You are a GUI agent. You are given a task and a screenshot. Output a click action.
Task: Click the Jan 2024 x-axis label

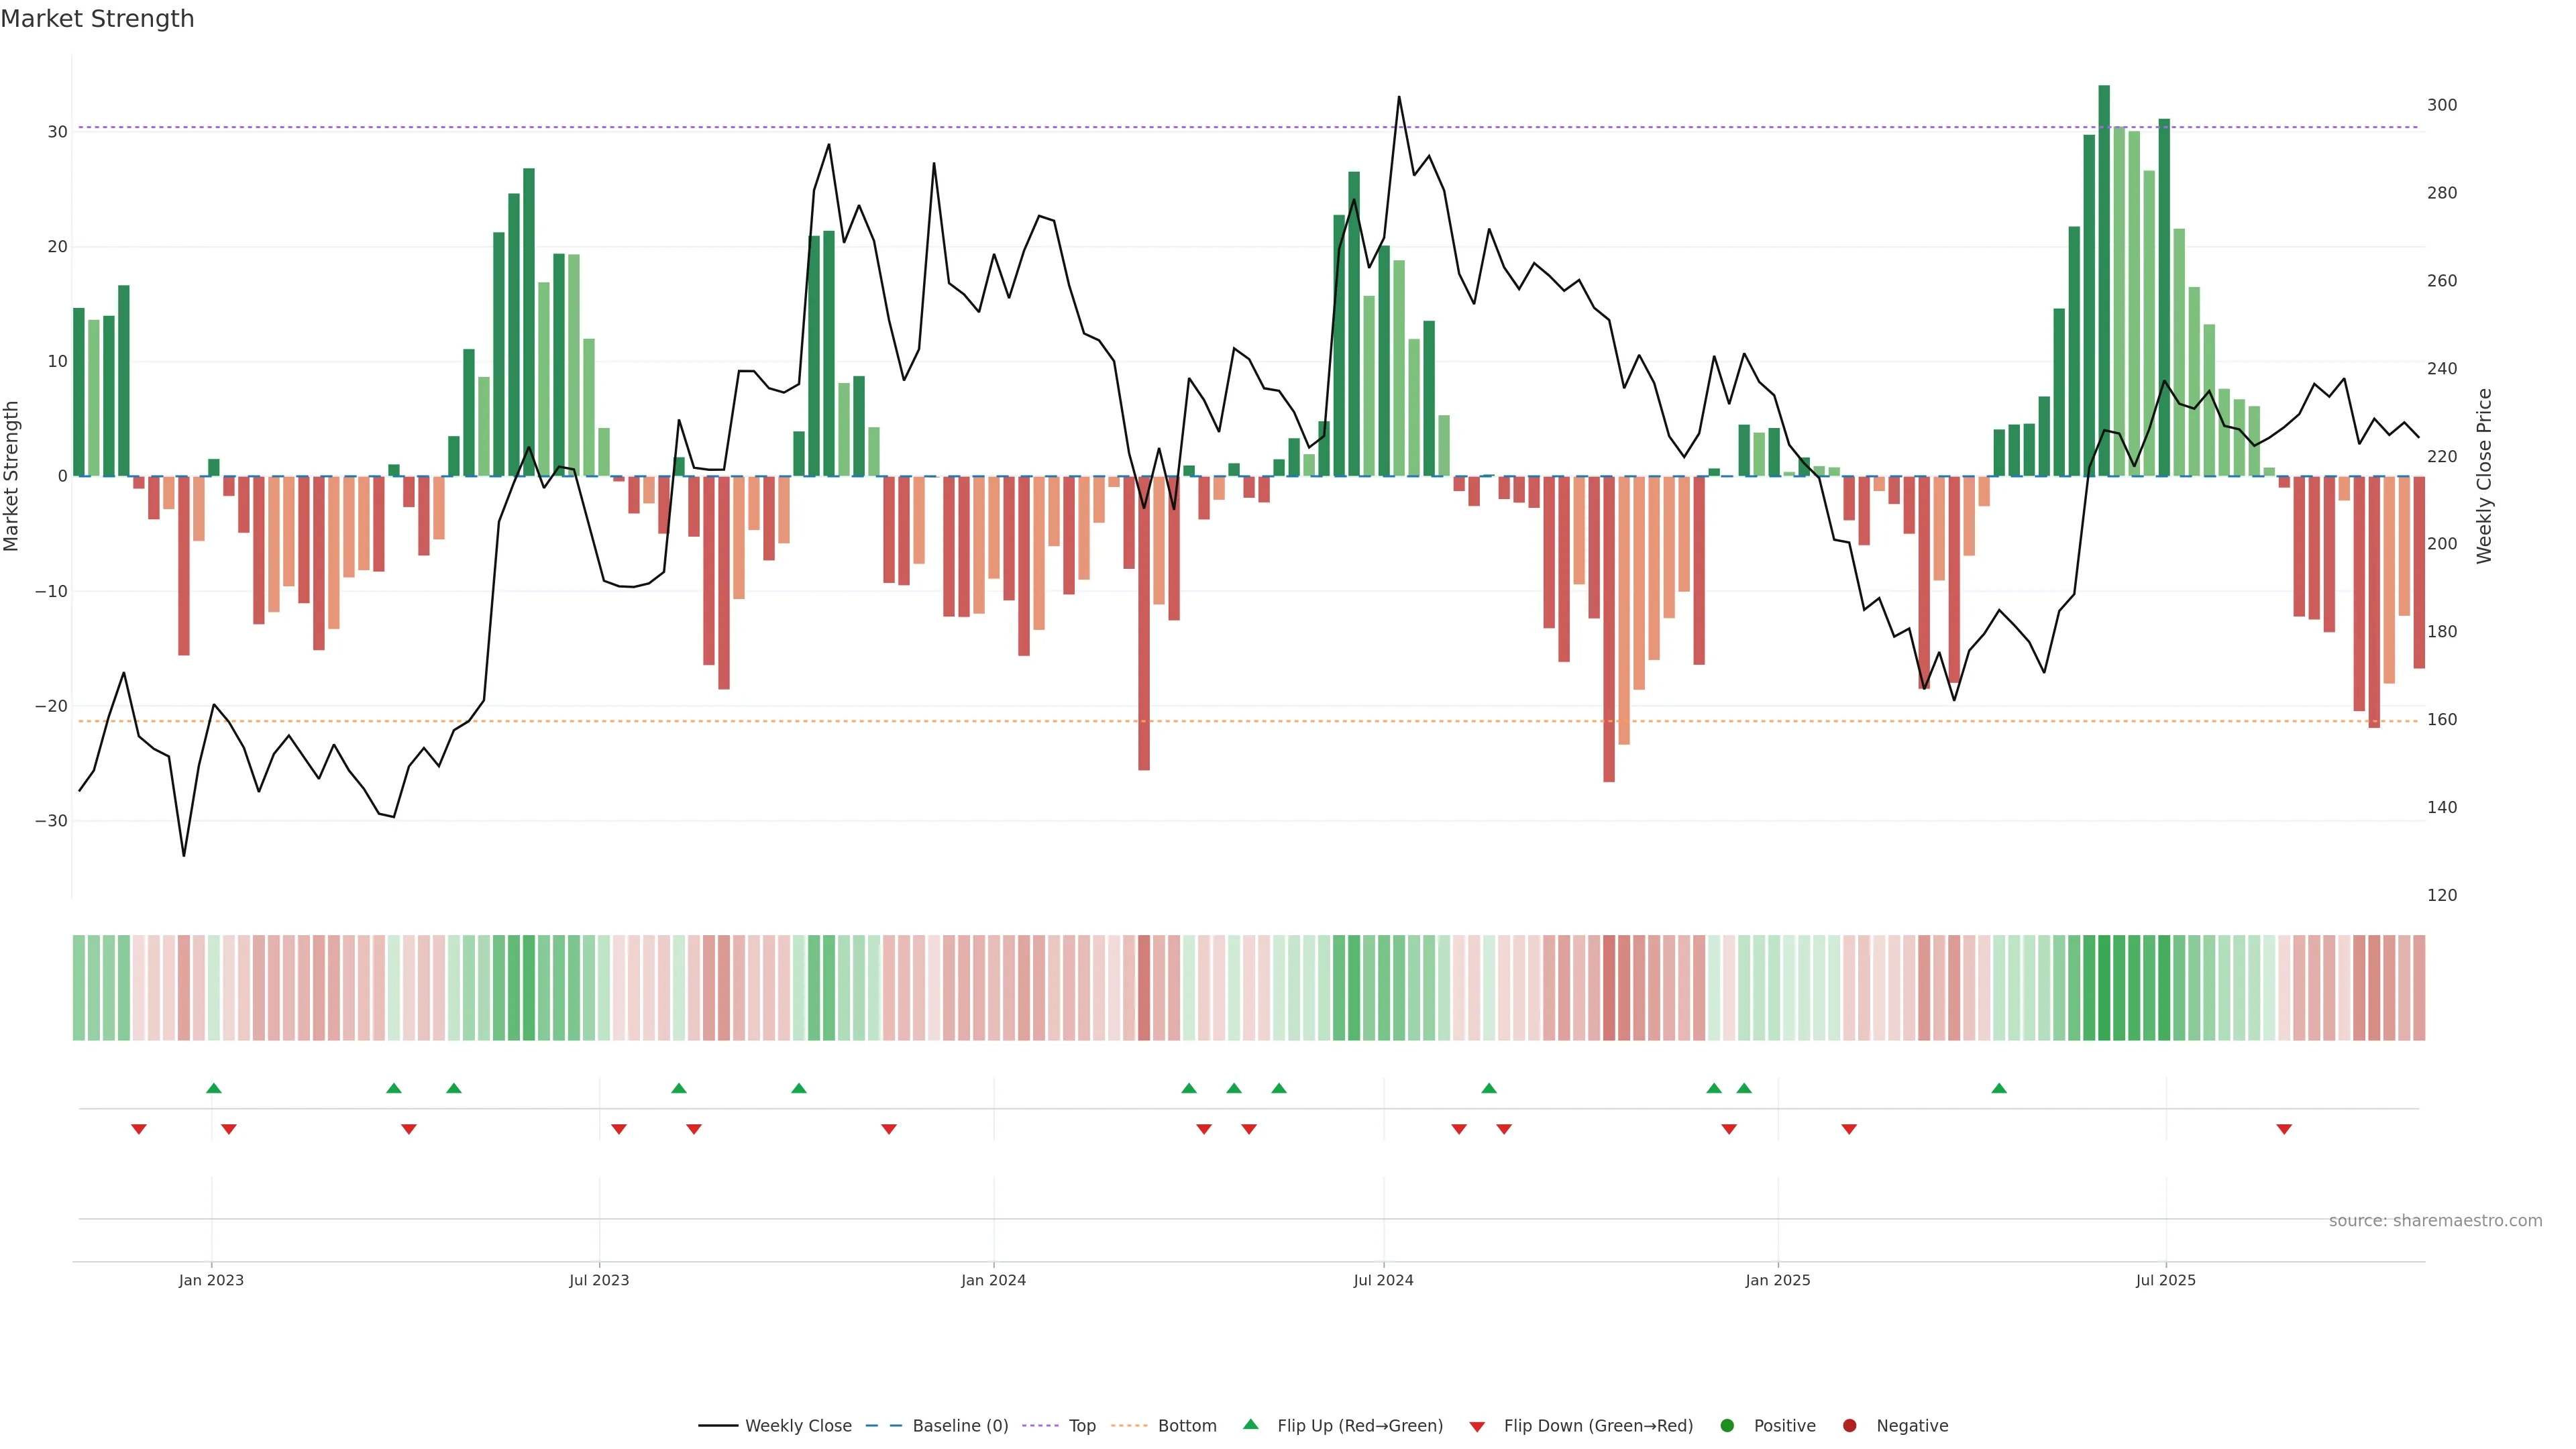993,1280
